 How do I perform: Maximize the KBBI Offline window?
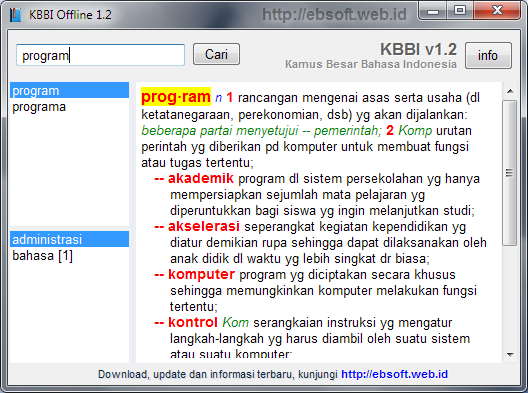(460, 11)
